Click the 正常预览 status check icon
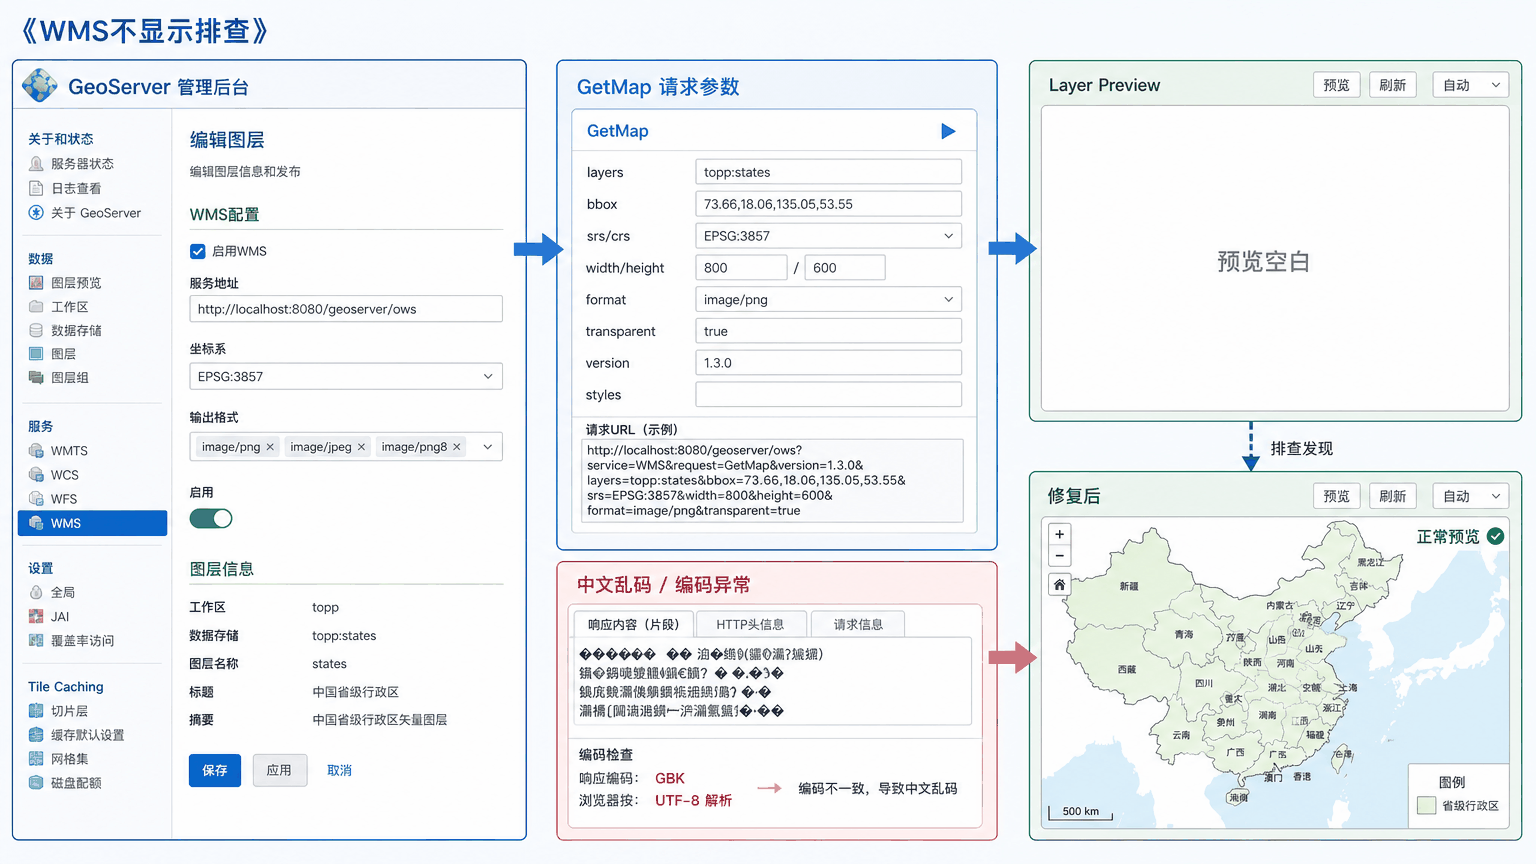This screenshot has width=1536, height=864. pyautogui.click(x=1496, y=536)
